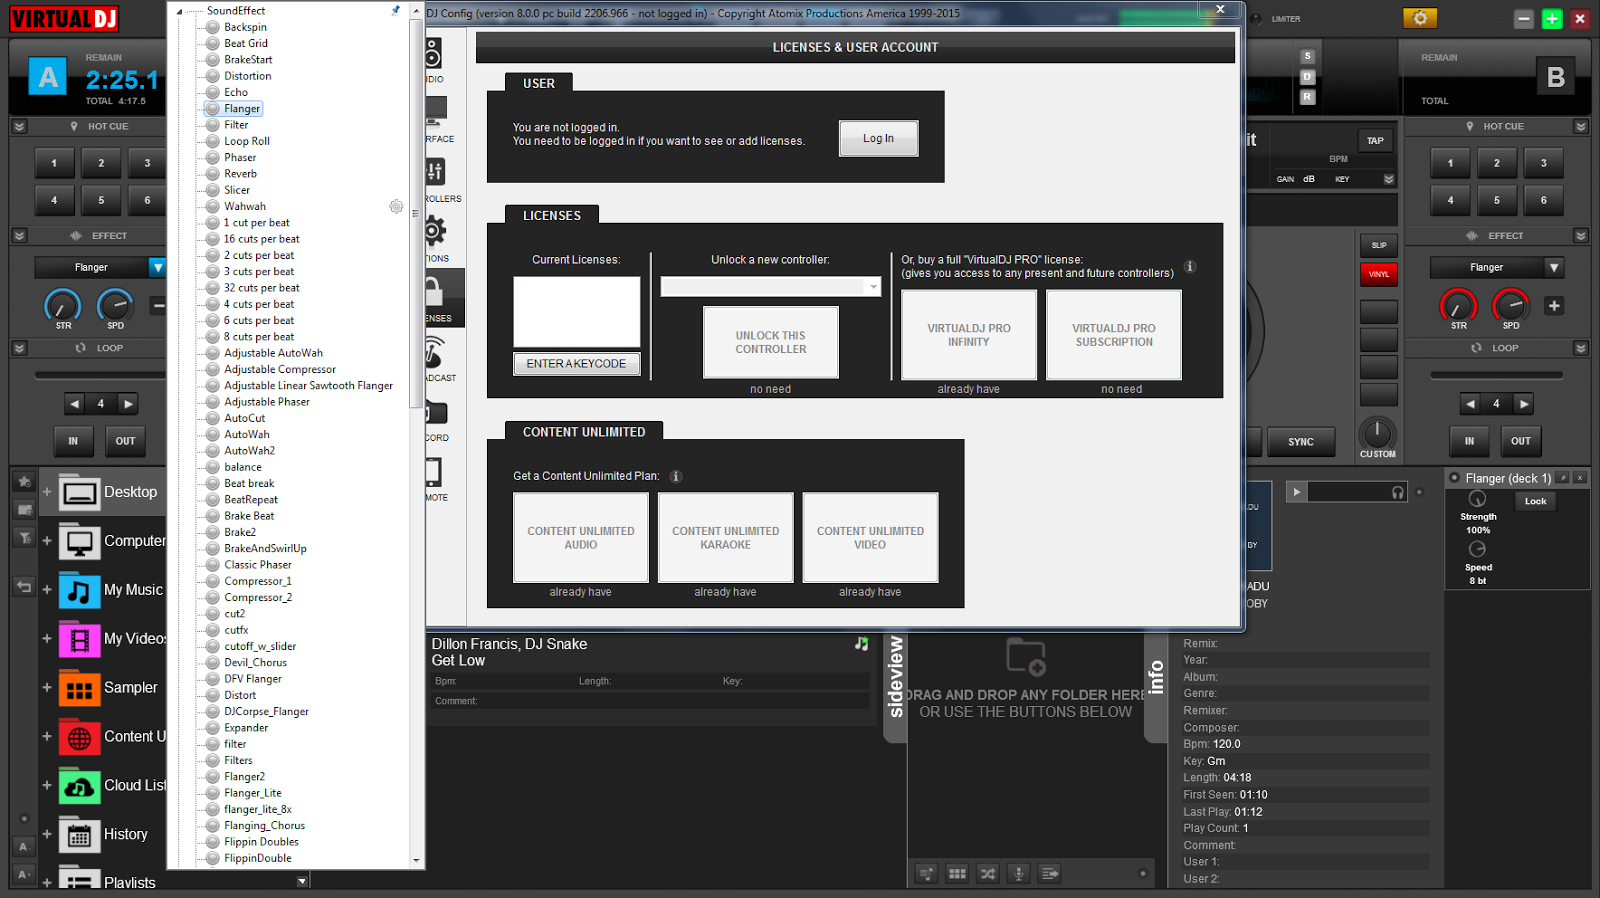Viewport: 1600px width, 898px height.
Task: Expand the Computer folder plus sign
Action: pos(46,541)
